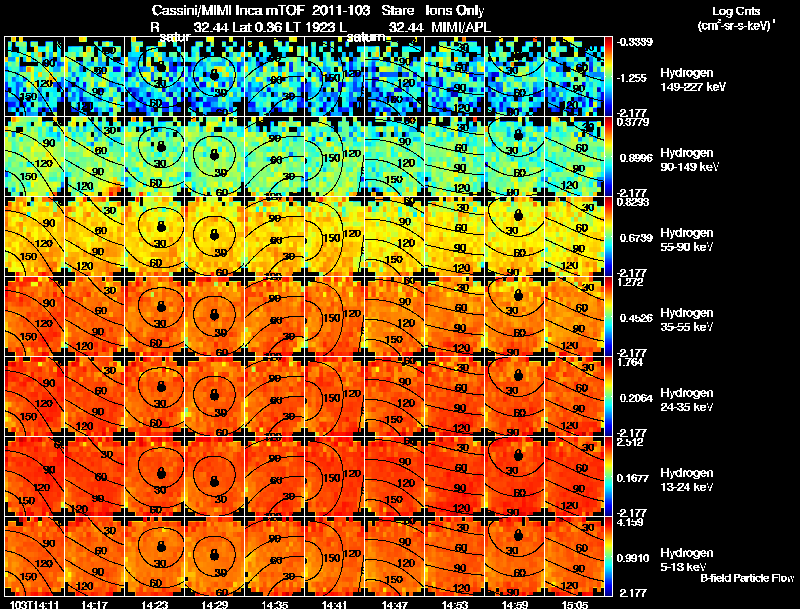Viewport: 800px width, 609px height.
Task: Click the -0.3359 colorbar maximum value
Action: [635, 42]
